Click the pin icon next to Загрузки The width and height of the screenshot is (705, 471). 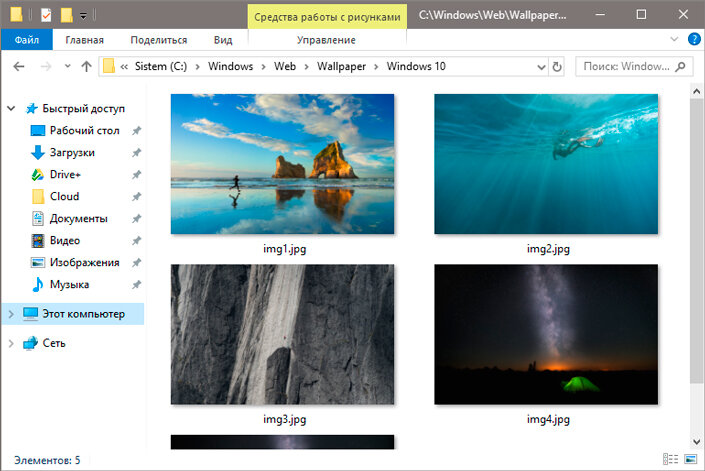(136, 153)
